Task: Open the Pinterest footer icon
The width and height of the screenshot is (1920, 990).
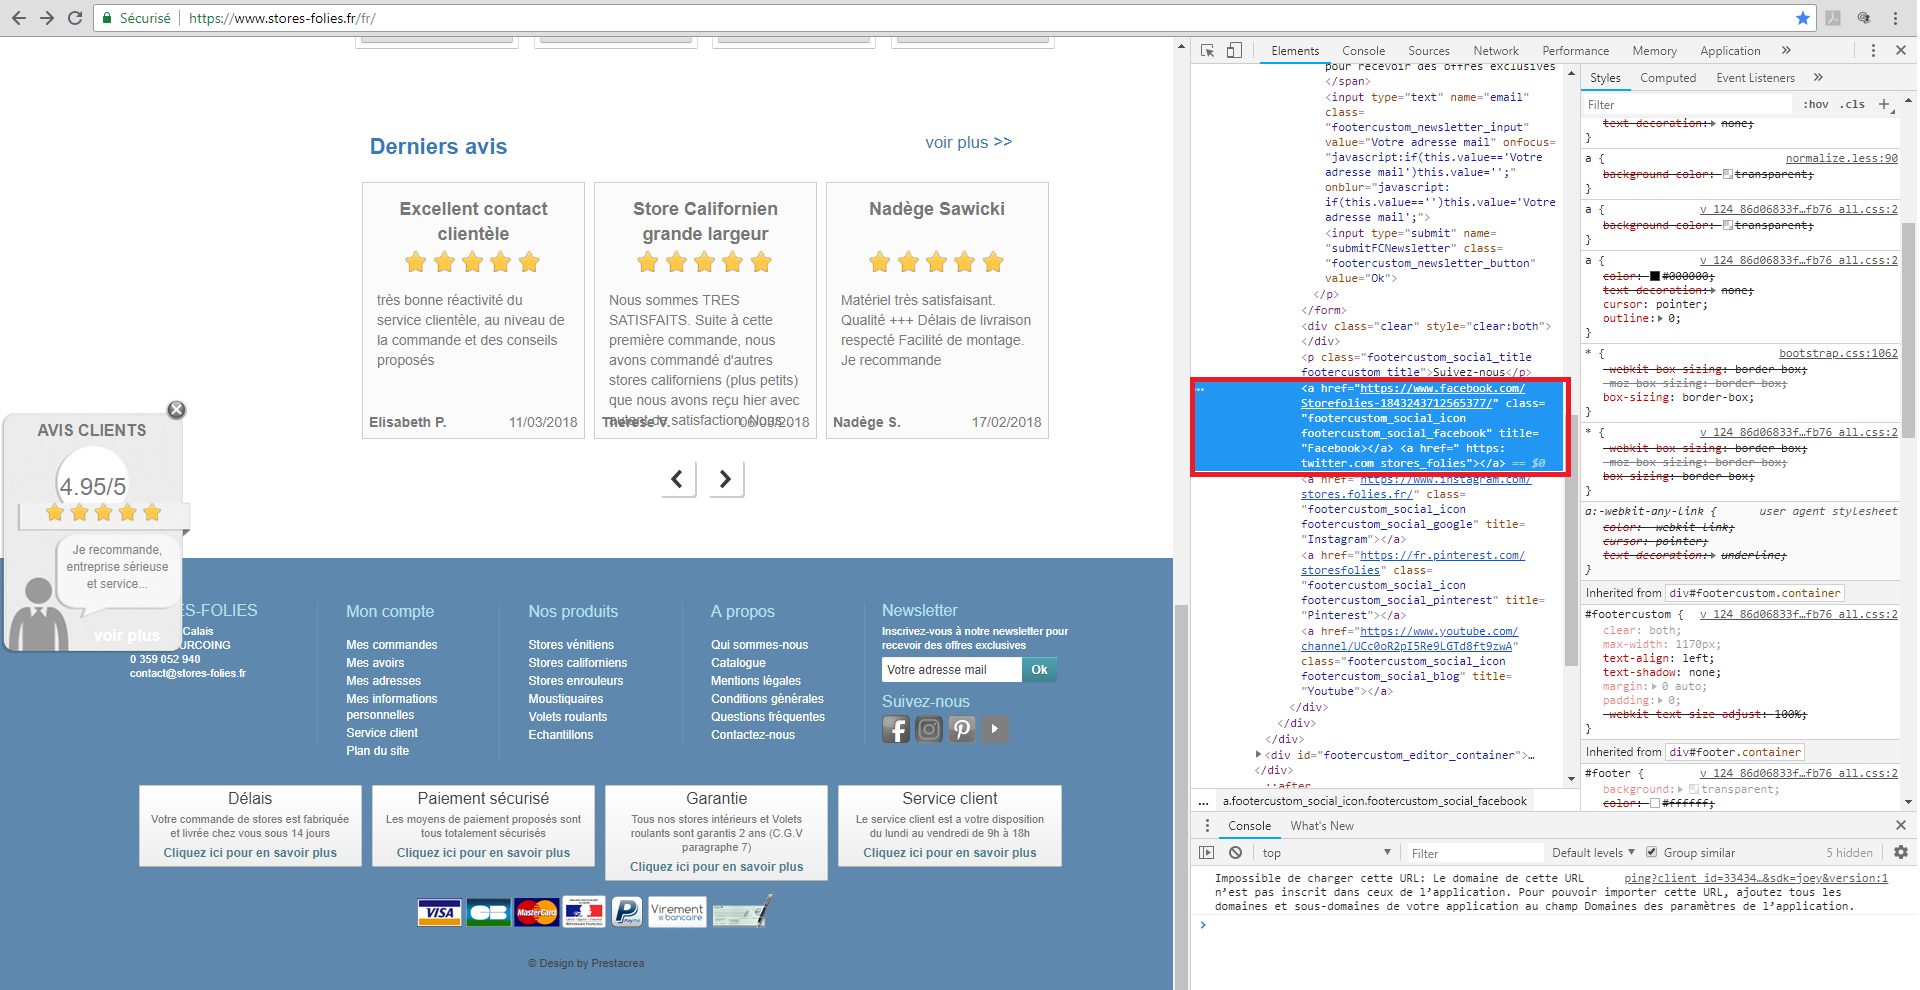Action: click(x=961, y=730)
